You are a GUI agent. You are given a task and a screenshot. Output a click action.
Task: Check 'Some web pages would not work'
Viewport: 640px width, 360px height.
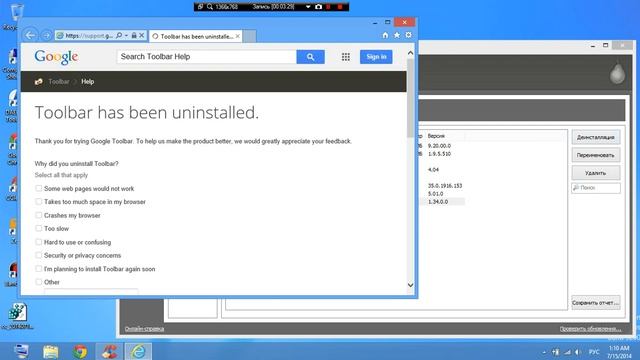coord(38,189)
